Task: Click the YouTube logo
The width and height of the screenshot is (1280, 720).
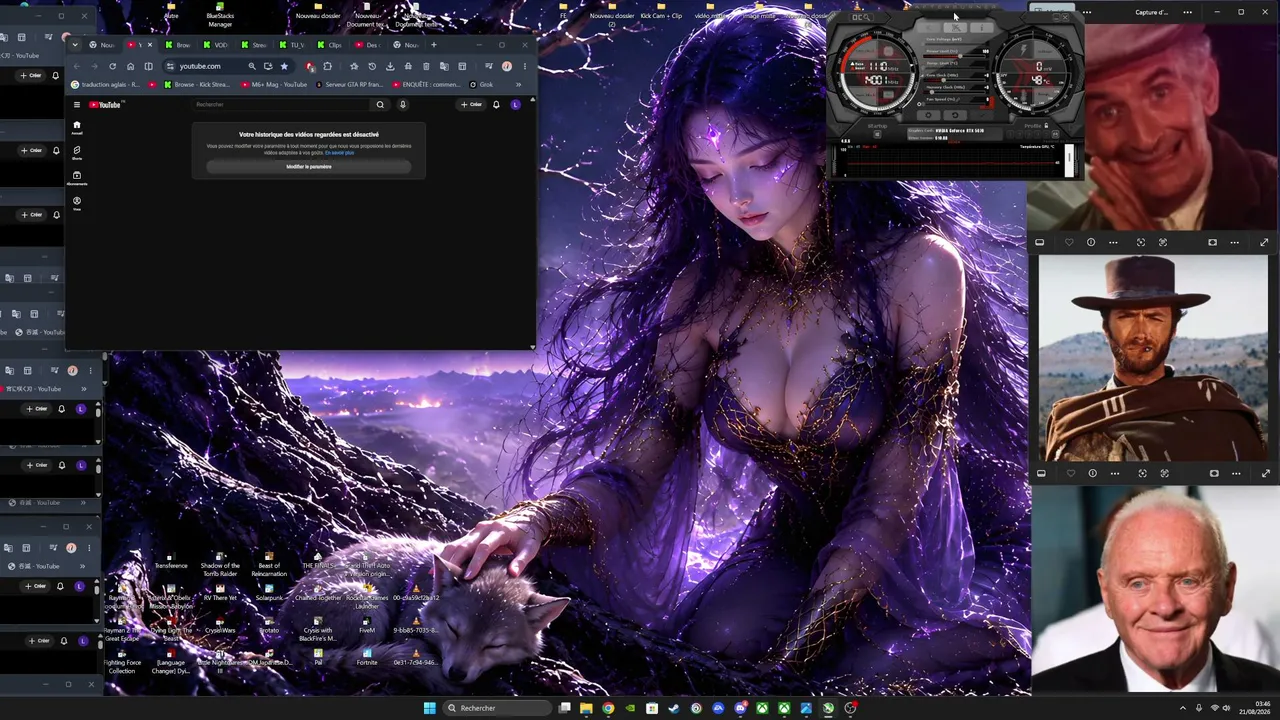Action: pos(105,104)
